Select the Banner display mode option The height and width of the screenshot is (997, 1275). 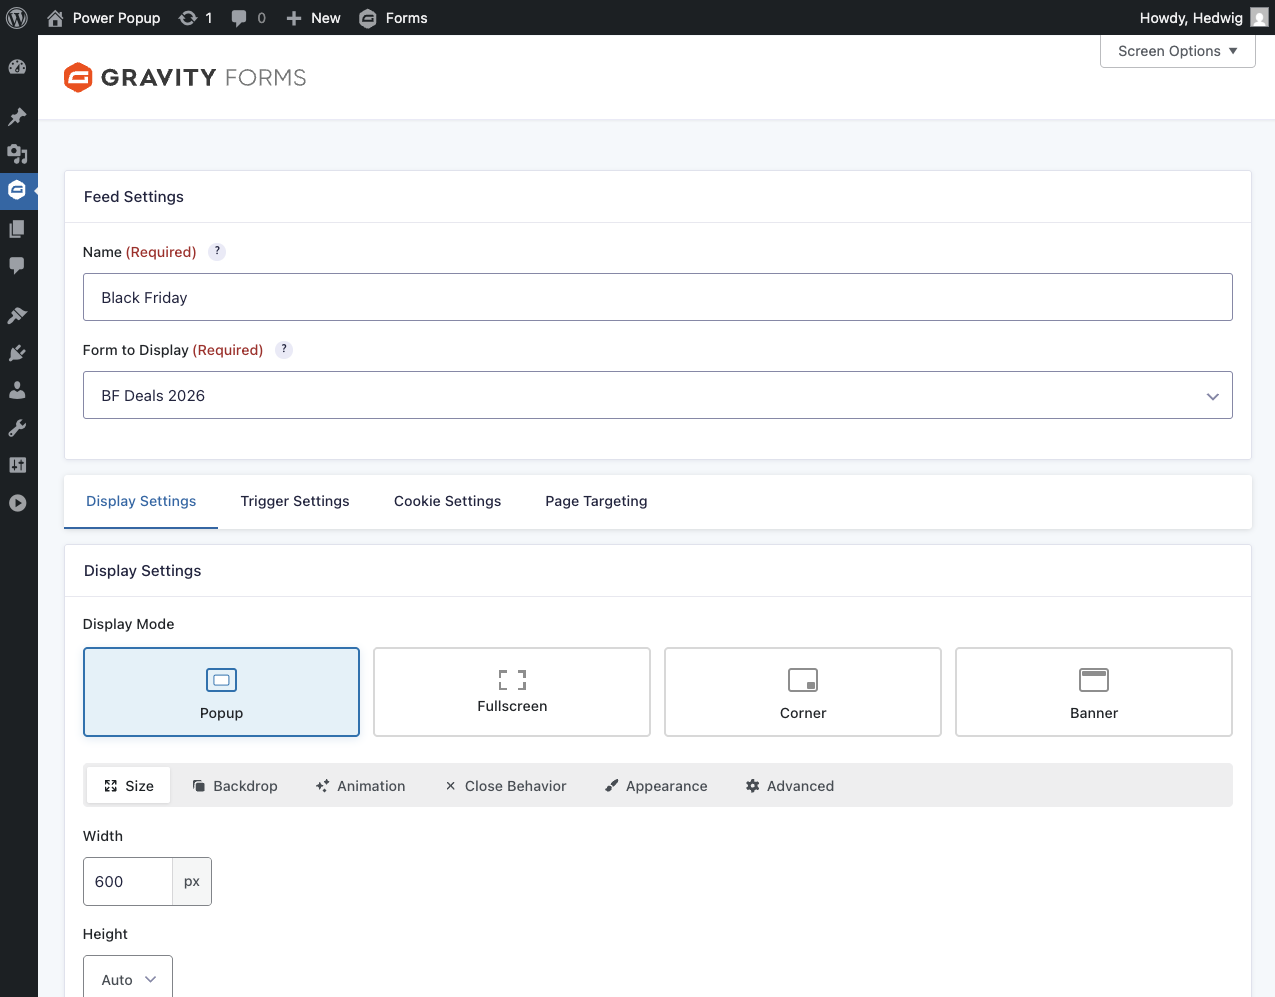click(x=1093, y=692)
